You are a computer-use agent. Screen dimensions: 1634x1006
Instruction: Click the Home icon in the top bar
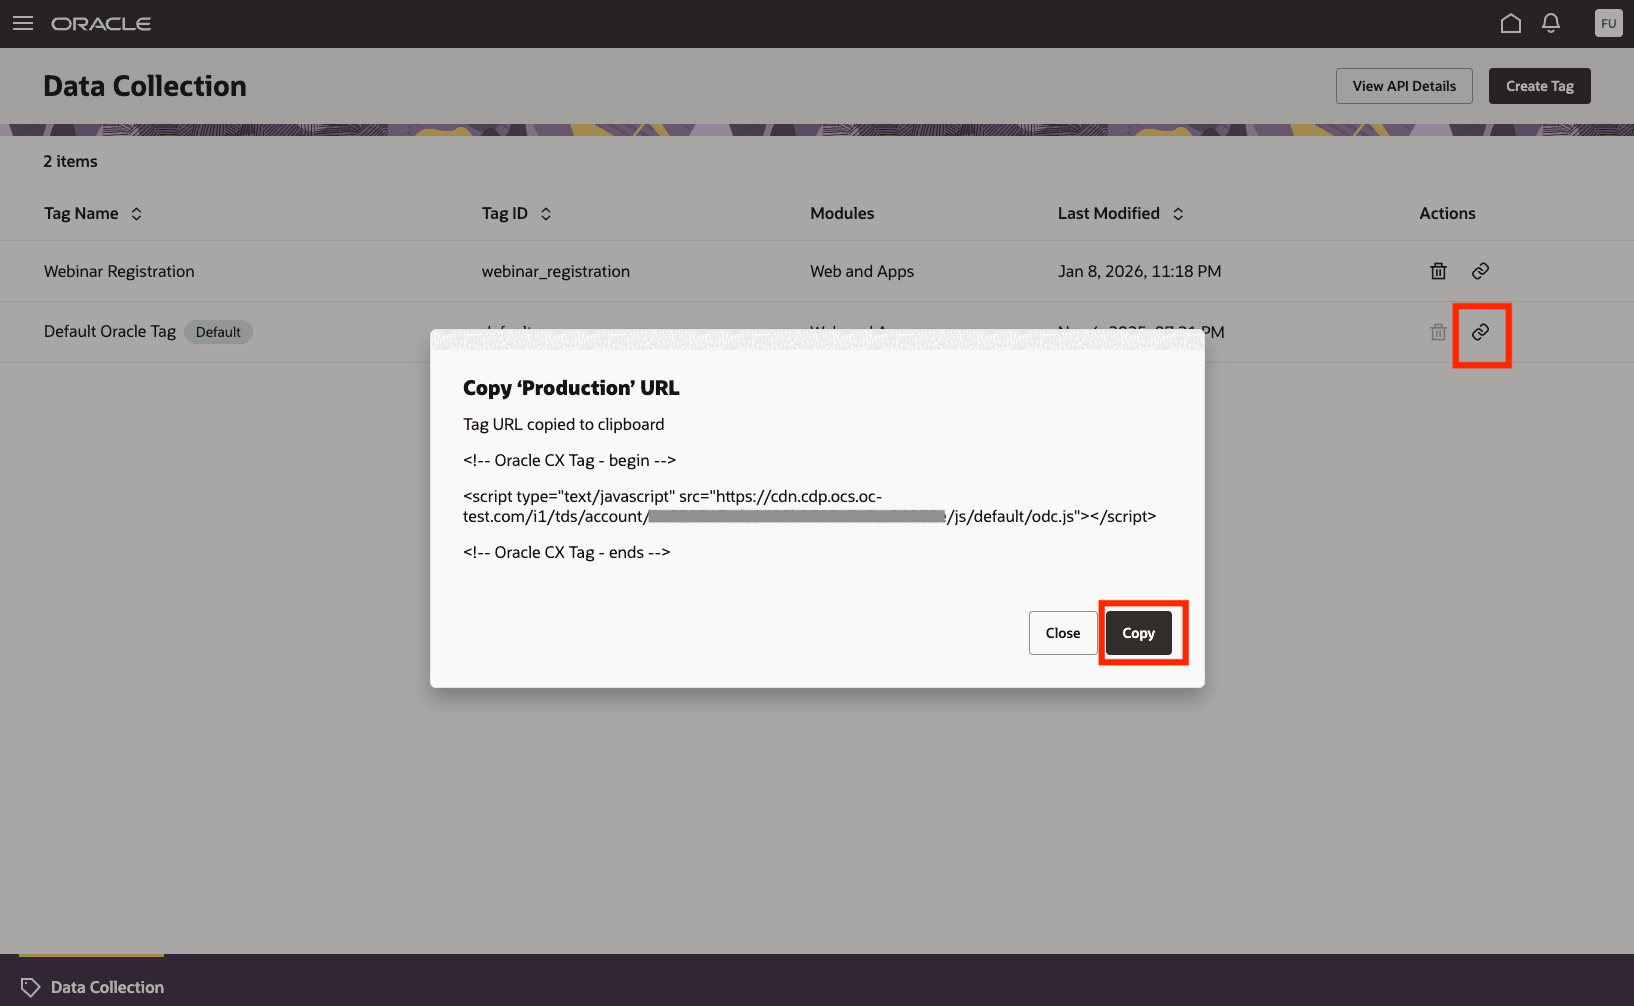point(1511,22)
